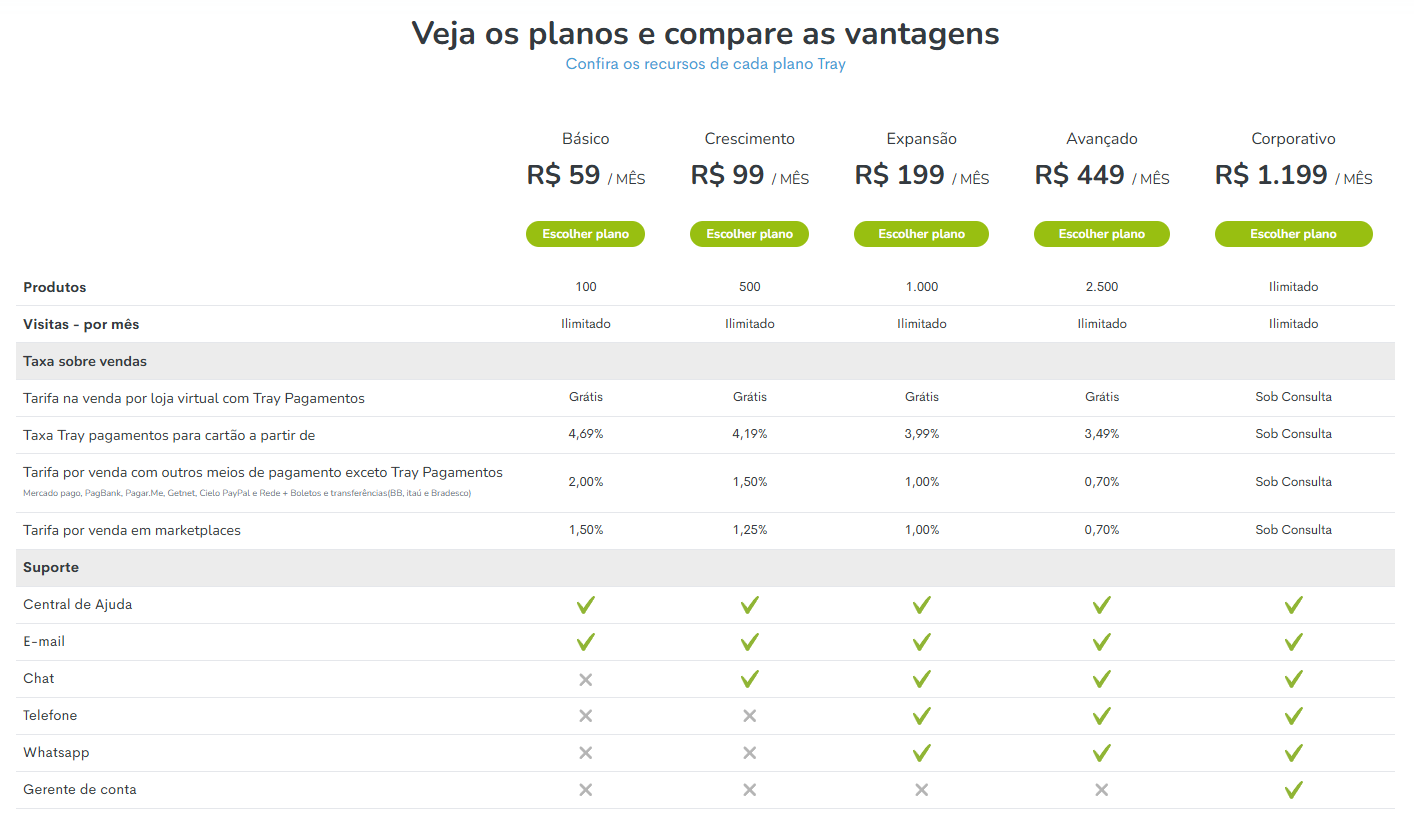1414x826 pixels.
Task: Select the Expansão plan Escolher plano button
Action: pos(922,234)
